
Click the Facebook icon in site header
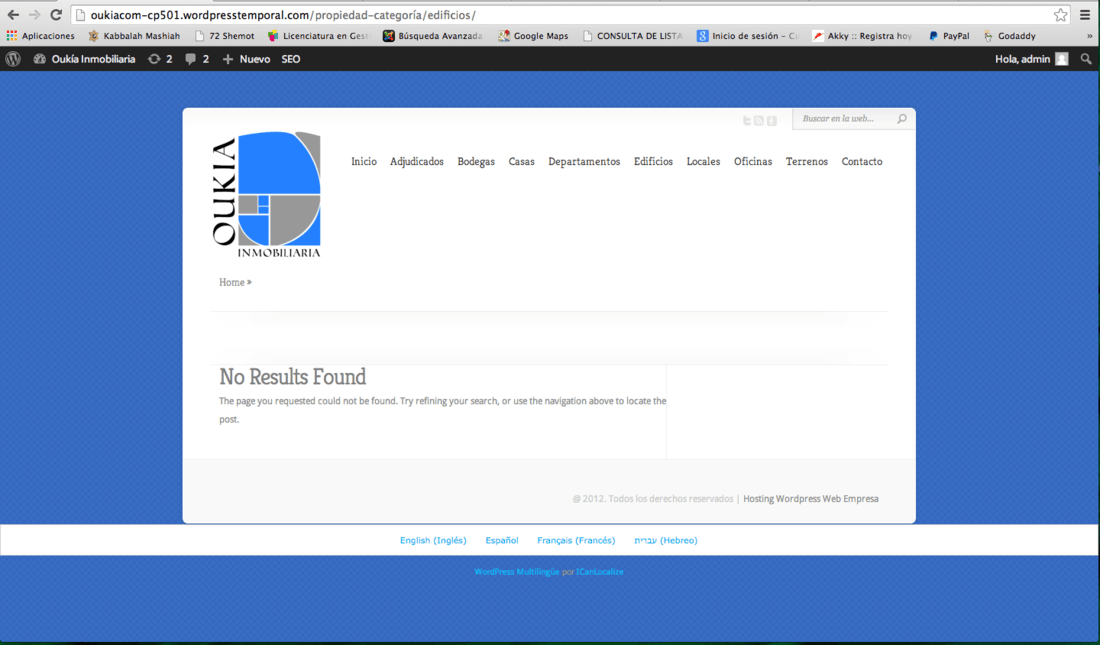pos(772,121)
